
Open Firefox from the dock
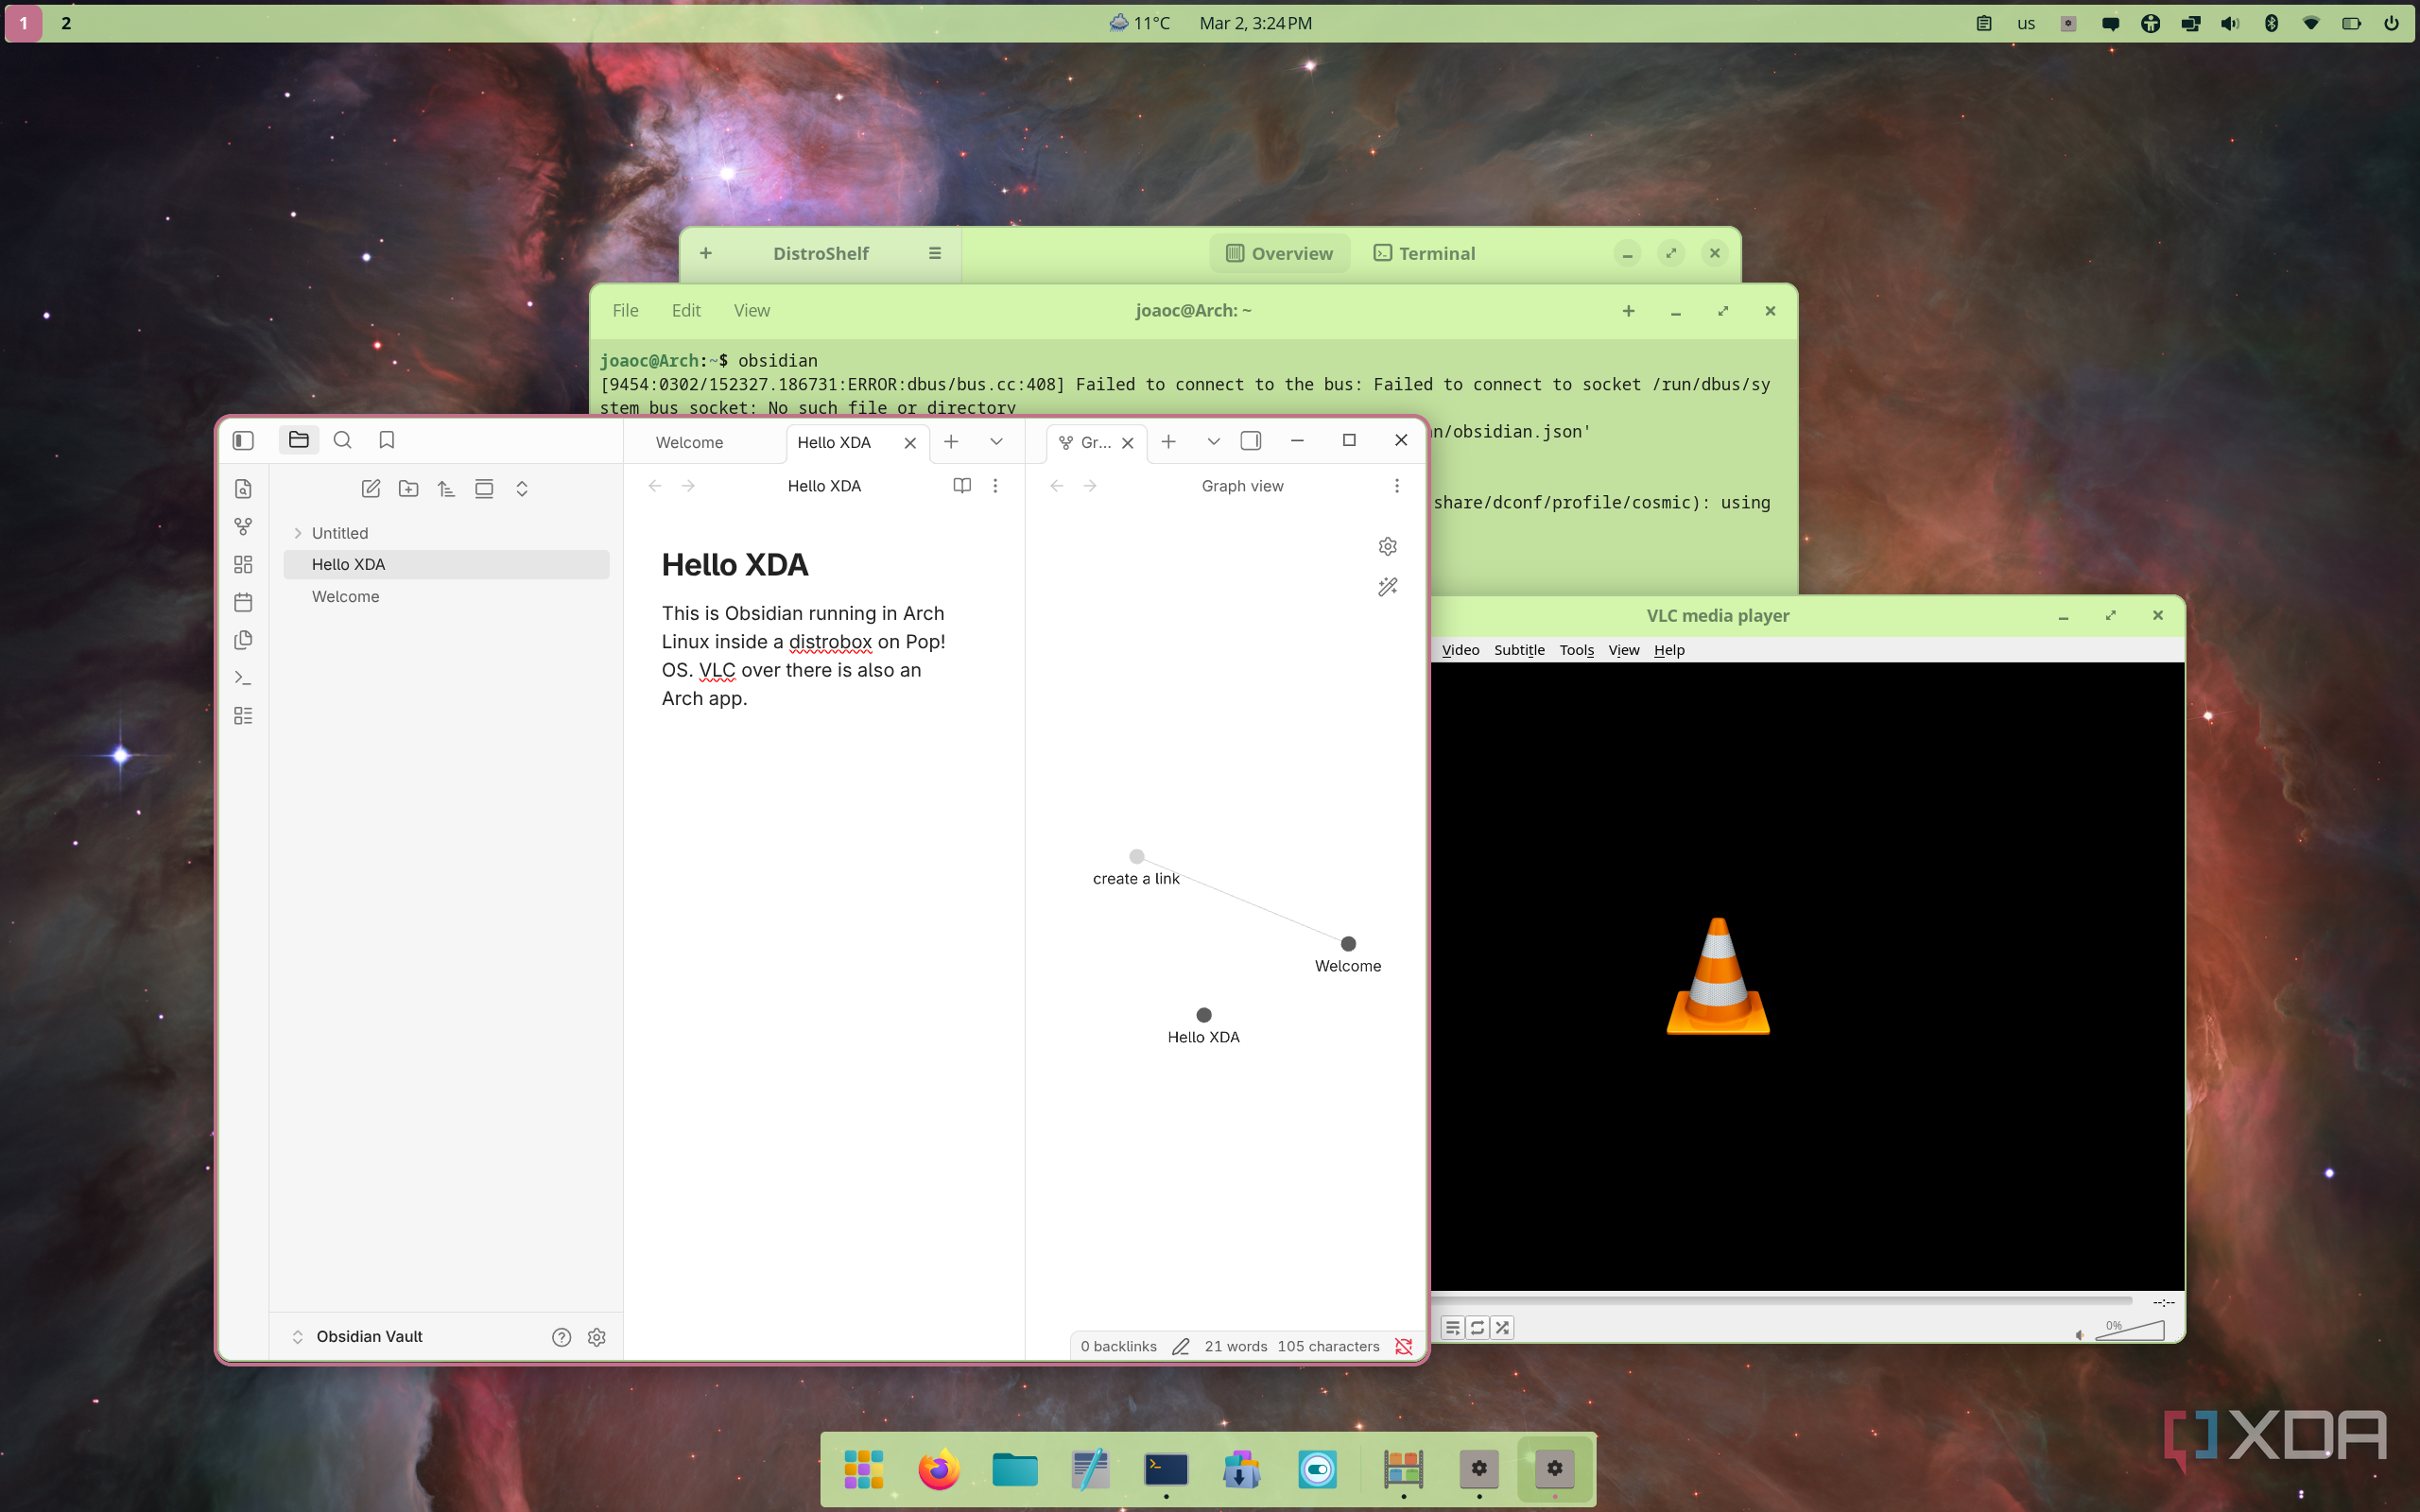pos(939,1470)
